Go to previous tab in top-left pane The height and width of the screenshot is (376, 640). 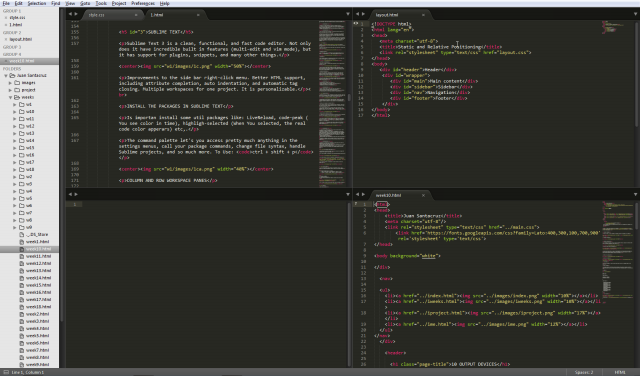point(70,14)
